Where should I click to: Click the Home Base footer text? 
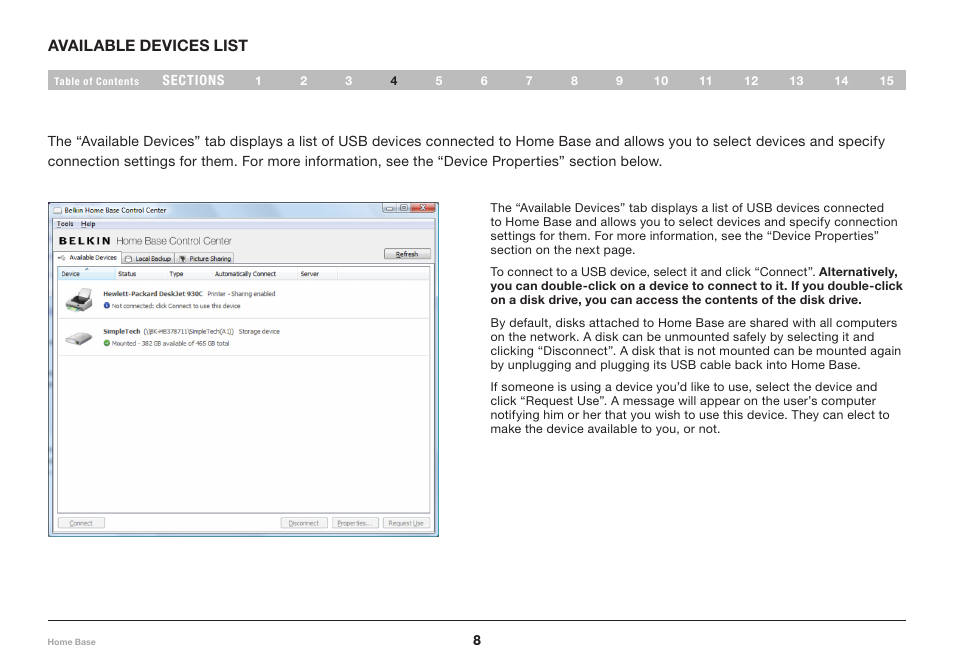(72, 642)
